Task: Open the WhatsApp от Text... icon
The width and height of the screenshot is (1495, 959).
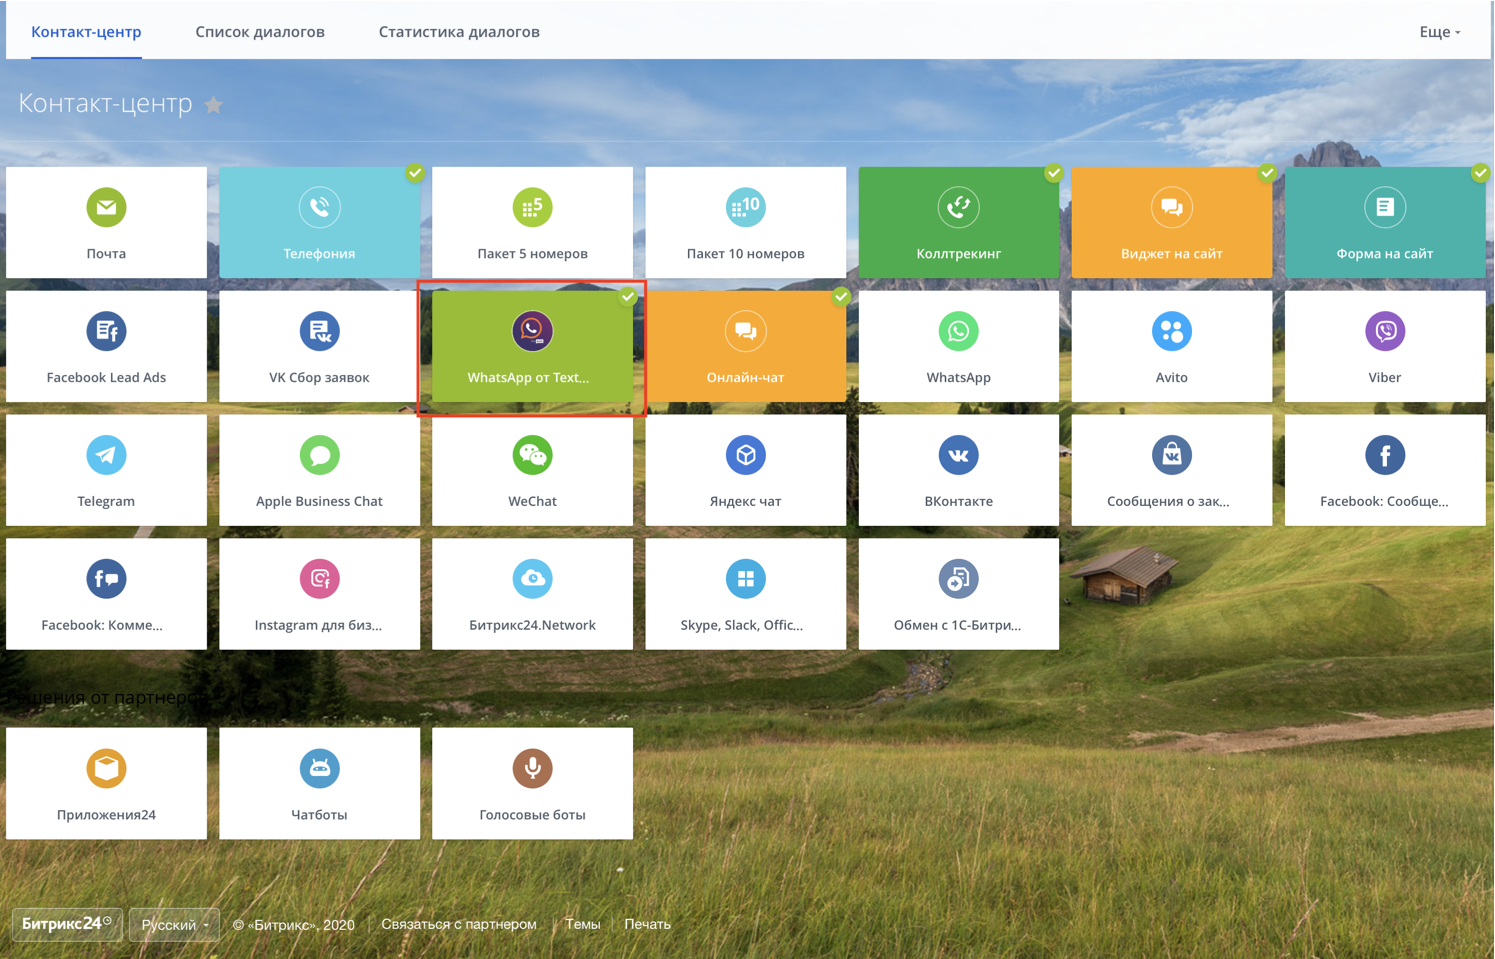Action: [x=532, y=331]
